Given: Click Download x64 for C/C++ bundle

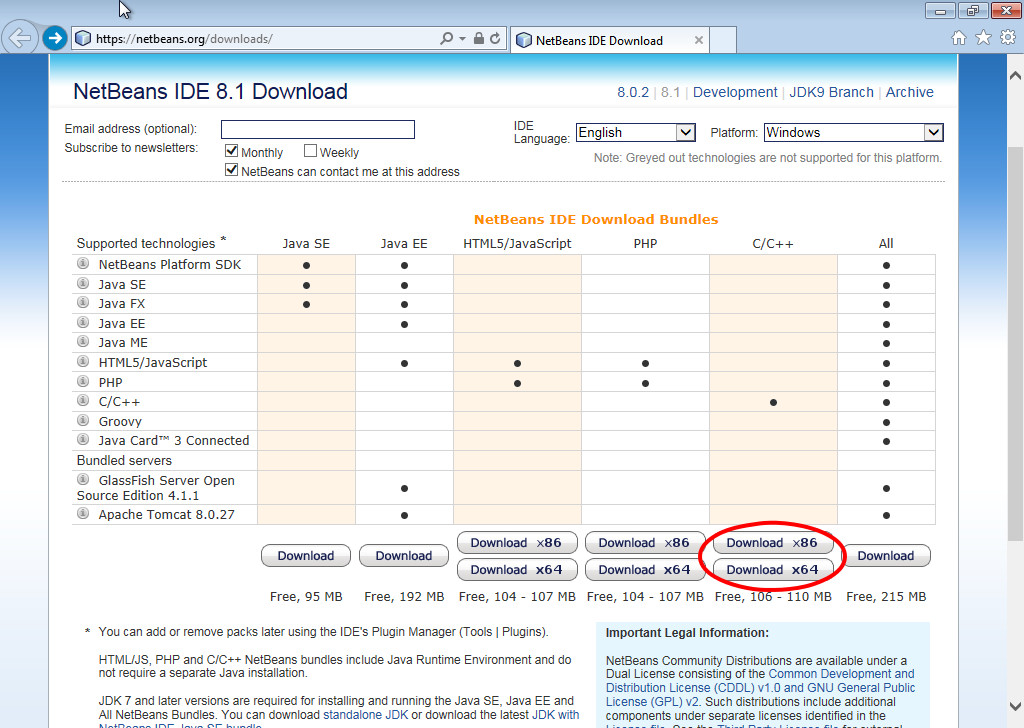Looking at the screenshot, I should click(772, 570).
